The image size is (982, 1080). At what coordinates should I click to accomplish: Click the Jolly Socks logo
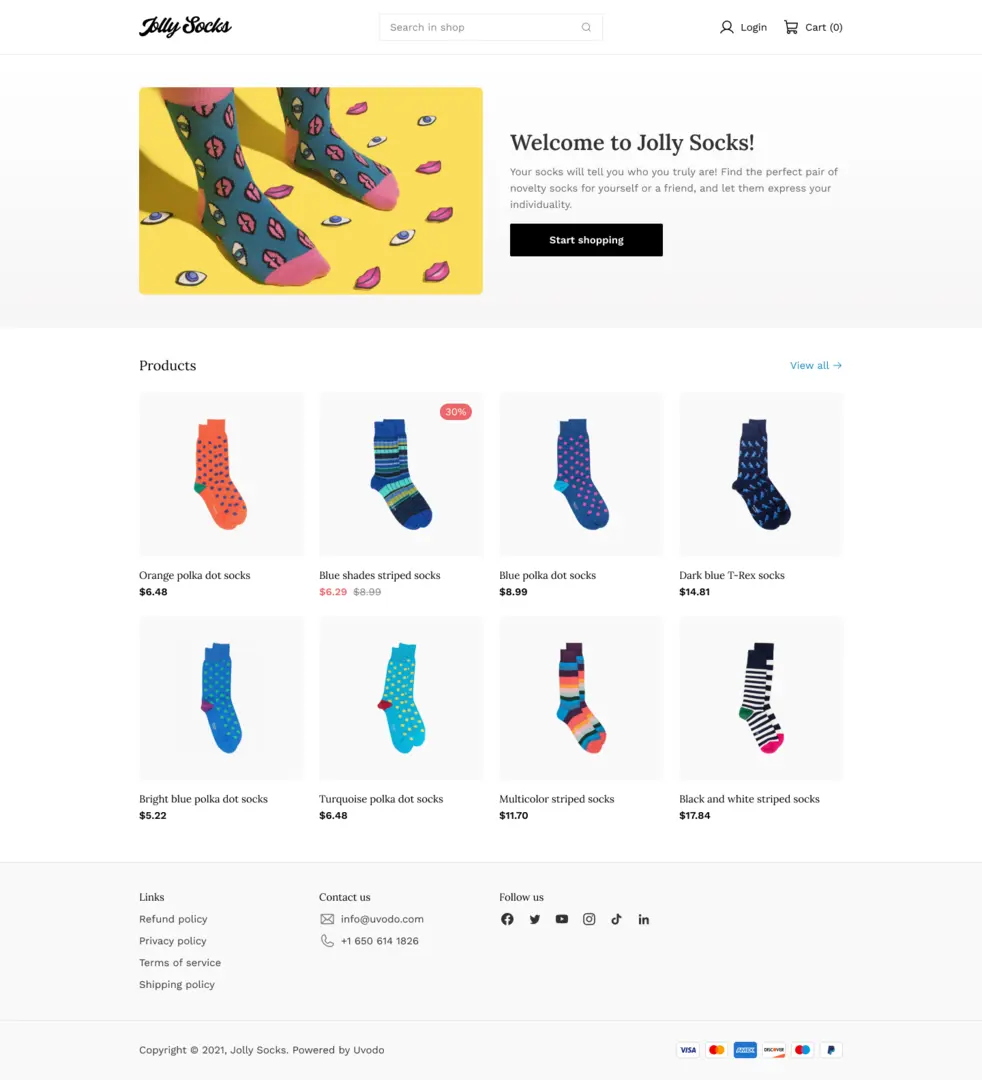(185, 26)
